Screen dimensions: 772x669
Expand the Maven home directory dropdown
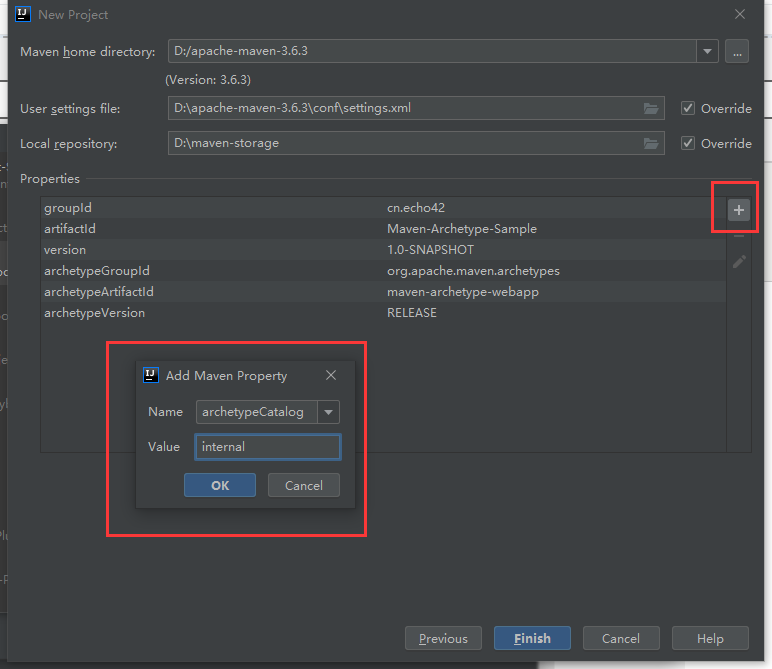[708, 52]
